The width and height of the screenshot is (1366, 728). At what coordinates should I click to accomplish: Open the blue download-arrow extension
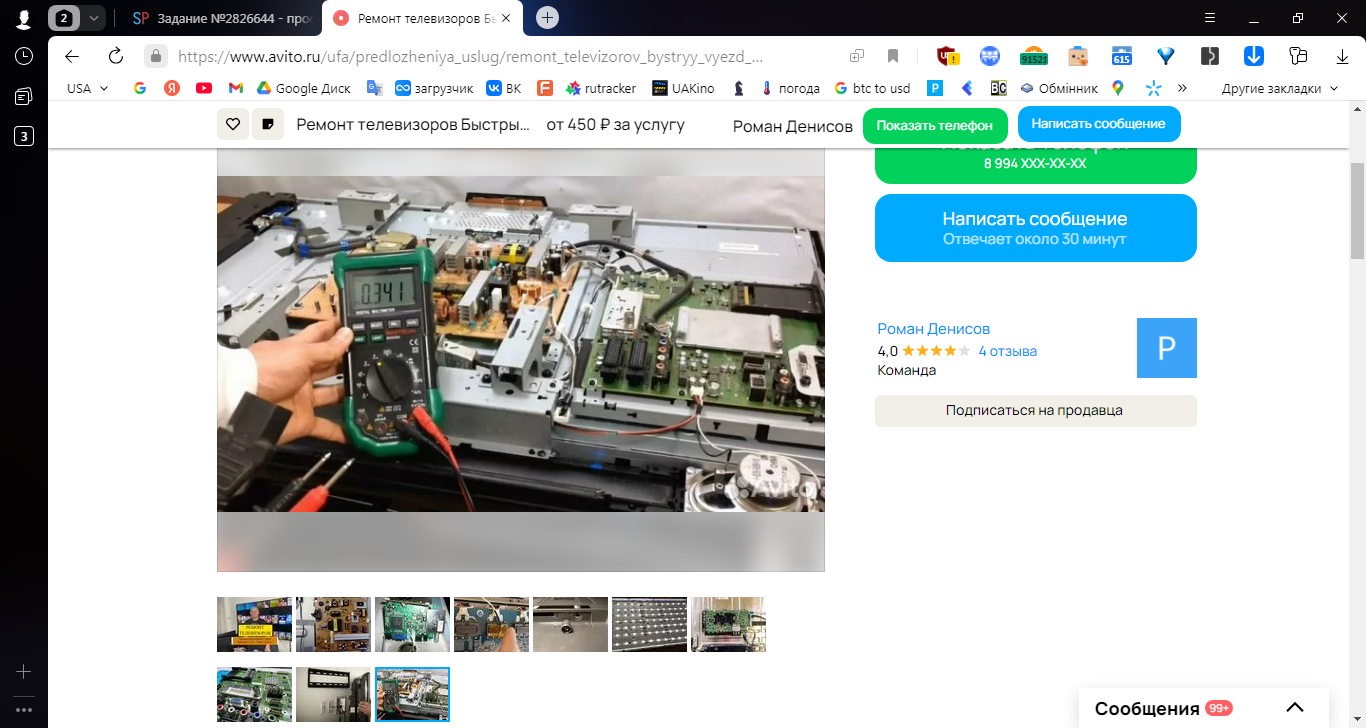(x=1254, y=56)
